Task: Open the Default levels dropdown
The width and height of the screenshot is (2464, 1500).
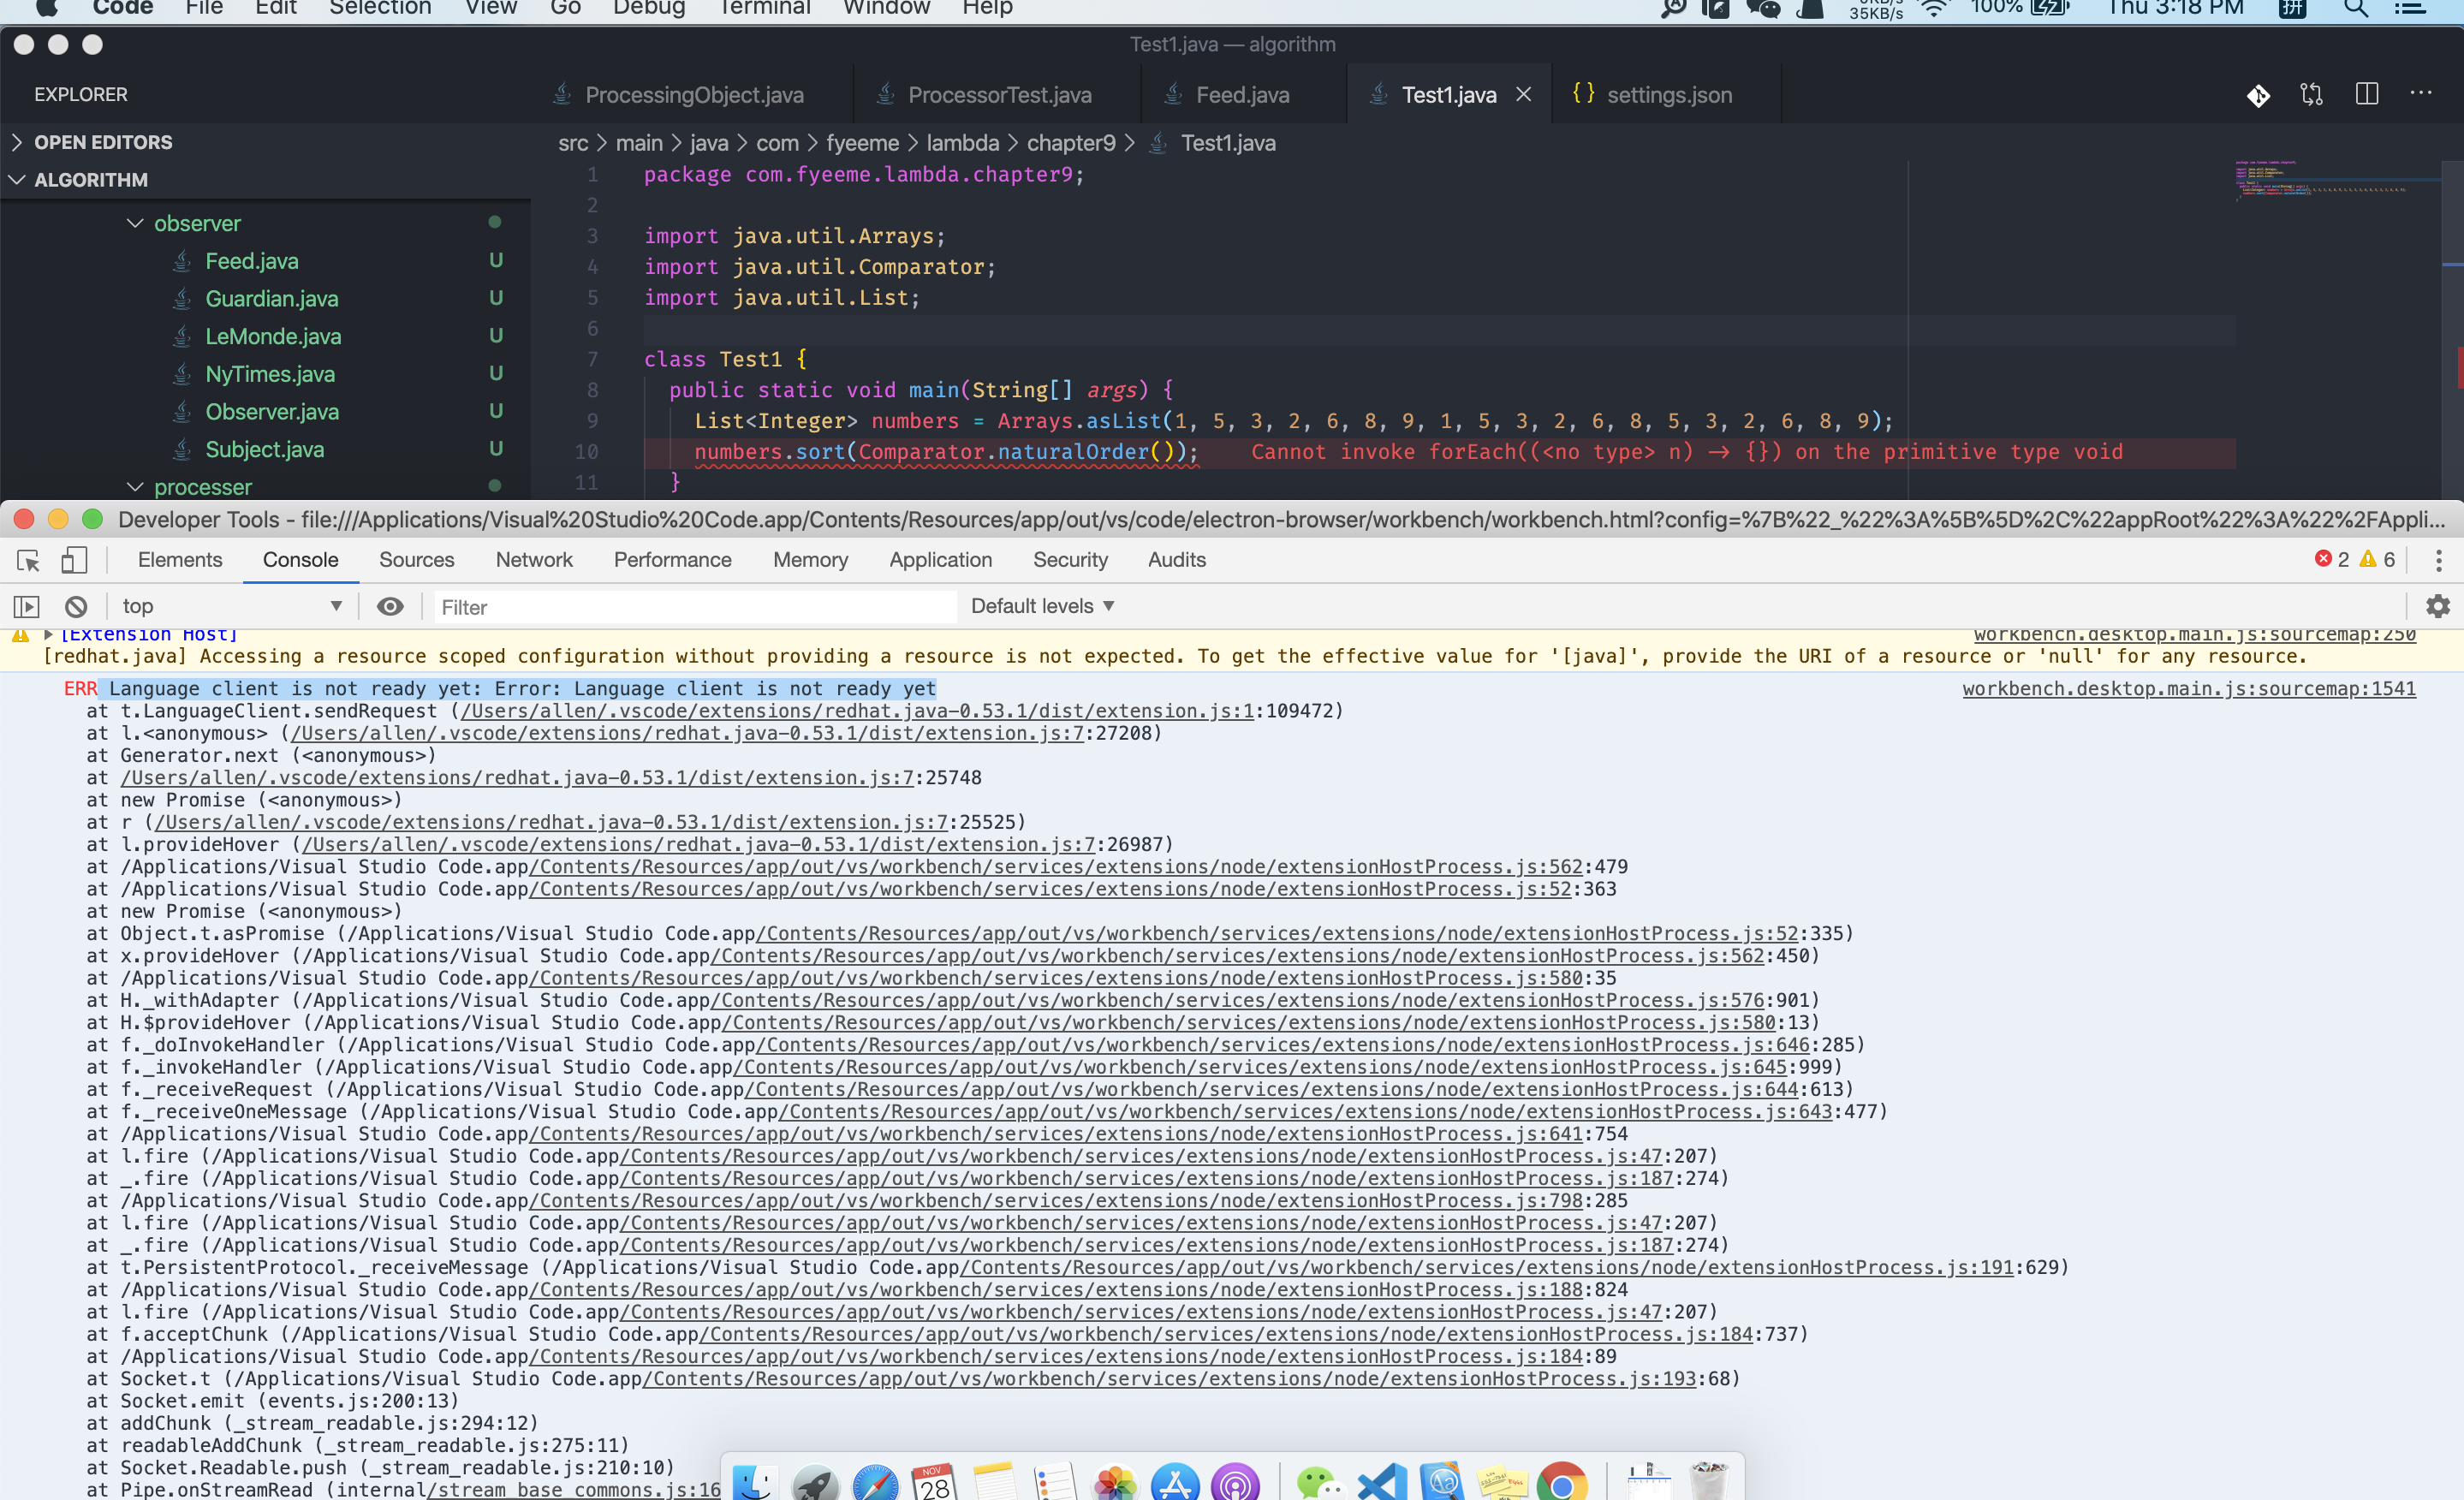Action: click(x=1041, y=606)
